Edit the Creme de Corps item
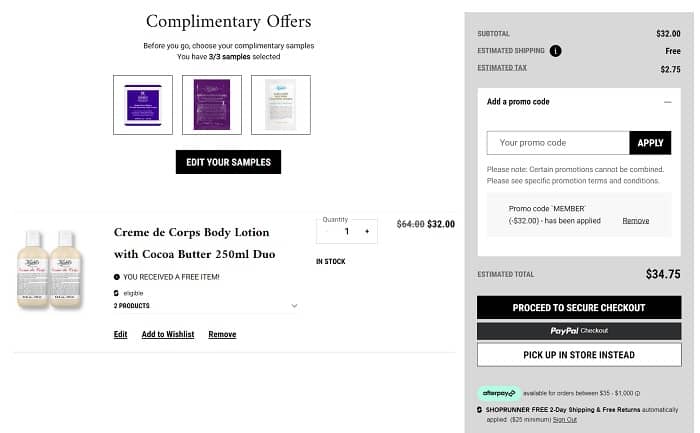The image size is (700, 433). click(120, 334)
